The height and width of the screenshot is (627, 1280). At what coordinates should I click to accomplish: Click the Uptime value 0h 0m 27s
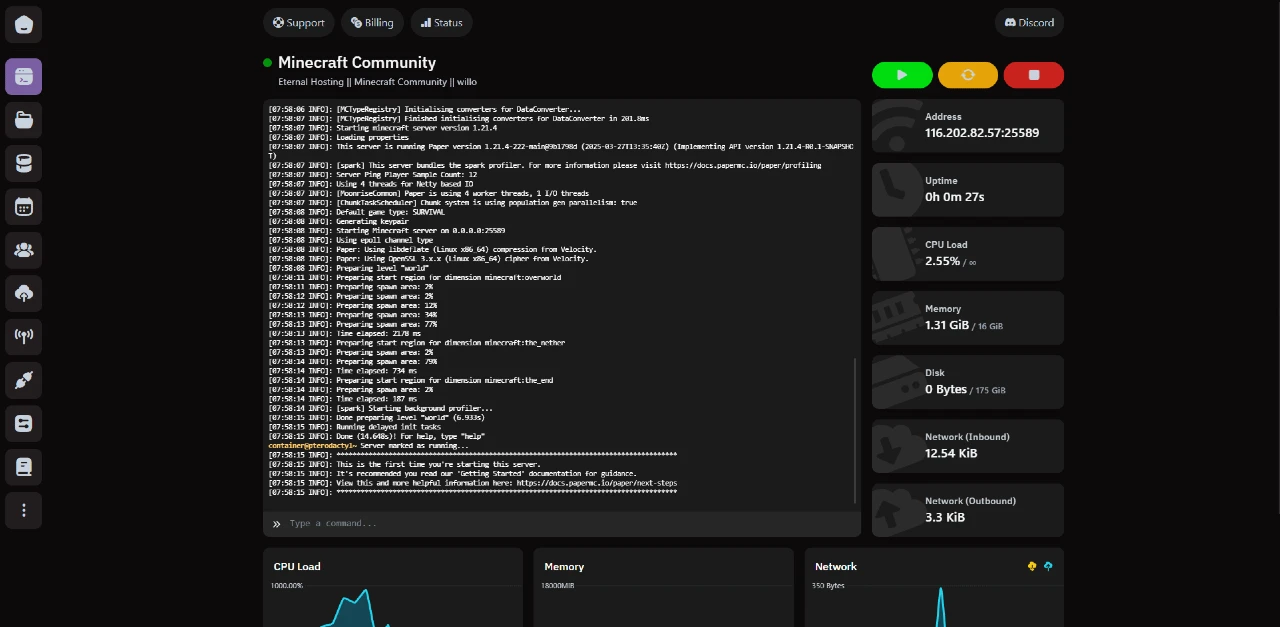(955, 197)
